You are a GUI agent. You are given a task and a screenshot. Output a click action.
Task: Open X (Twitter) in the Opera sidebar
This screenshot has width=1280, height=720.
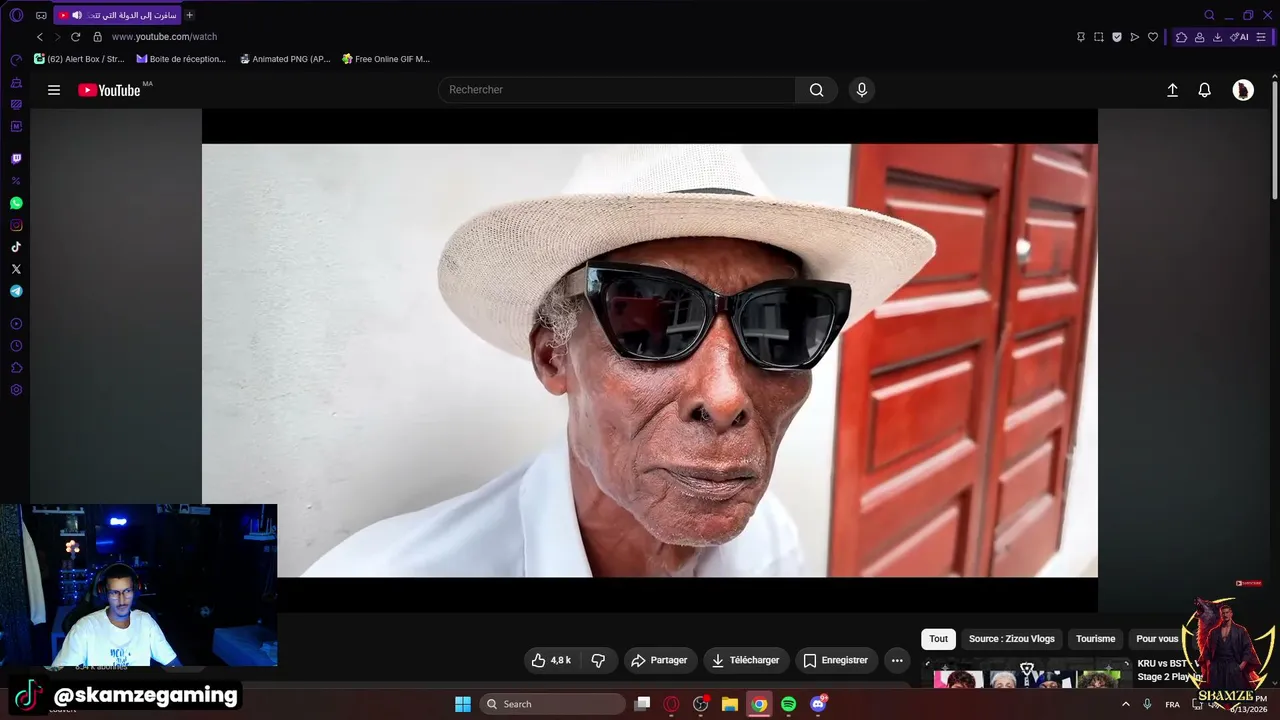pos(16,269)
